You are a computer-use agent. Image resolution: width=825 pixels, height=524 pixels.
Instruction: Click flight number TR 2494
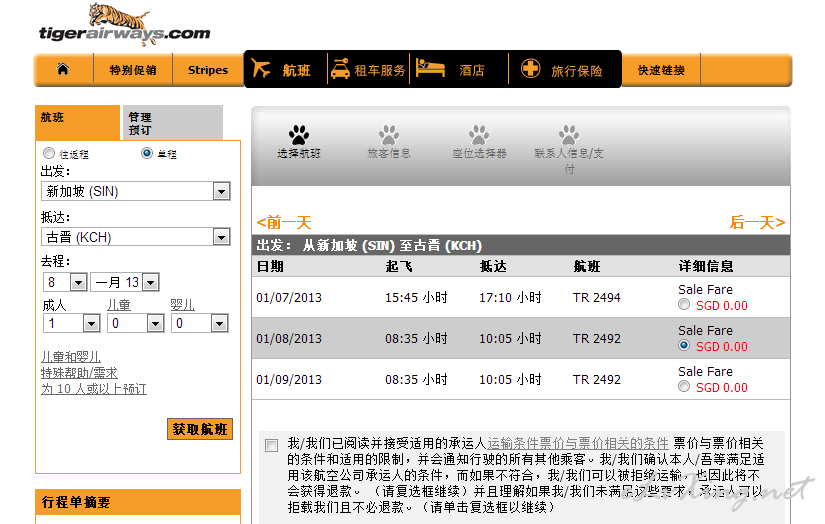597,298
